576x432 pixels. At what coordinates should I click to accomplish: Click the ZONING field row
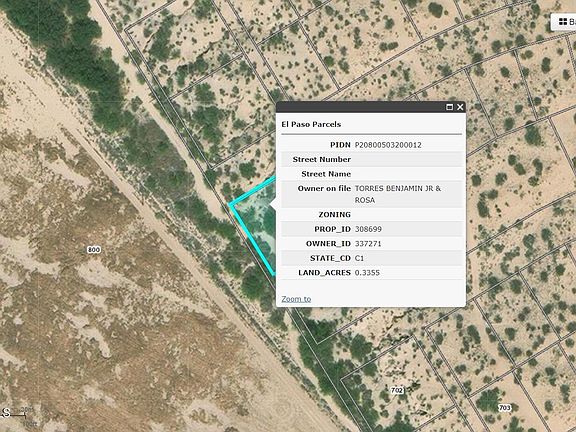click(x=372, y=215)
